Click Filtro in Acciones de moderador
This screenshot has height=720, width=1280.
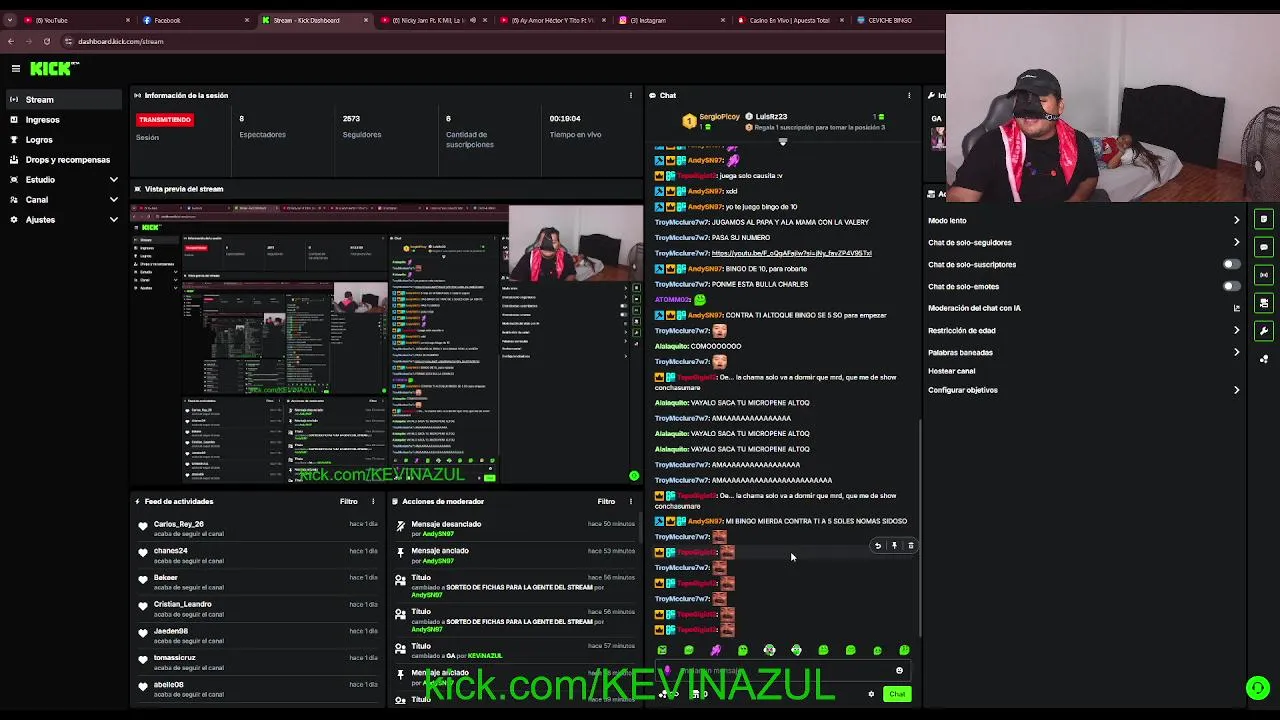tap(606, 501)
